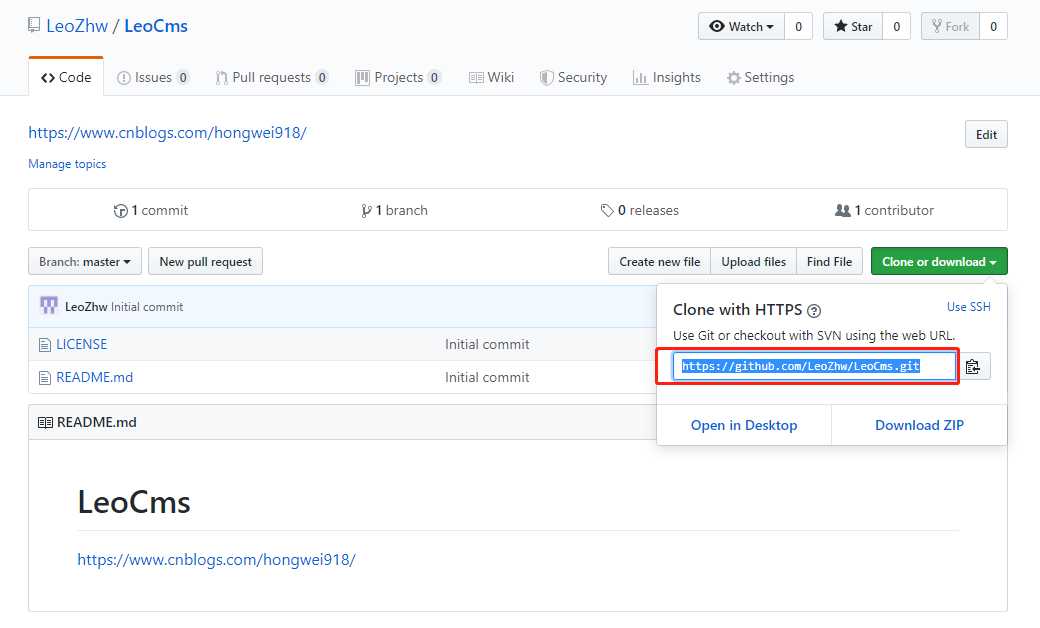Switch to the Settings tab
Screen dimensions: 1040x628
pyautogui.click(x=760, y=78)
